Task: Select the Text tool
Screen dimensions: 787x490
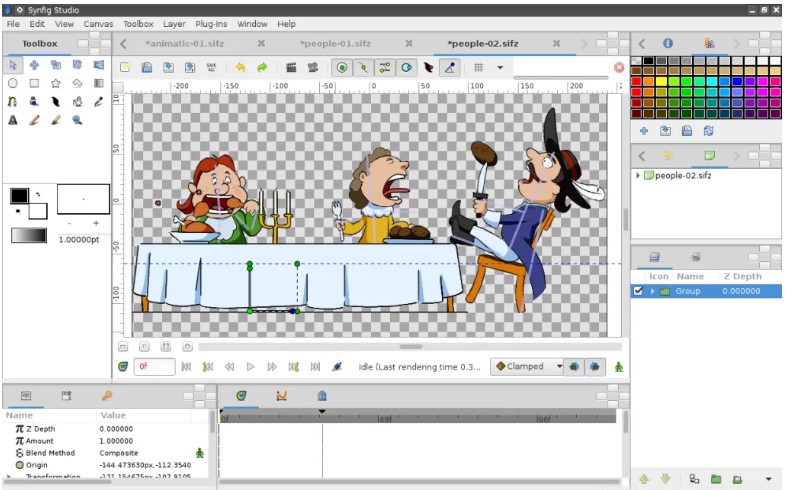Action: click(x=13, y=120)
